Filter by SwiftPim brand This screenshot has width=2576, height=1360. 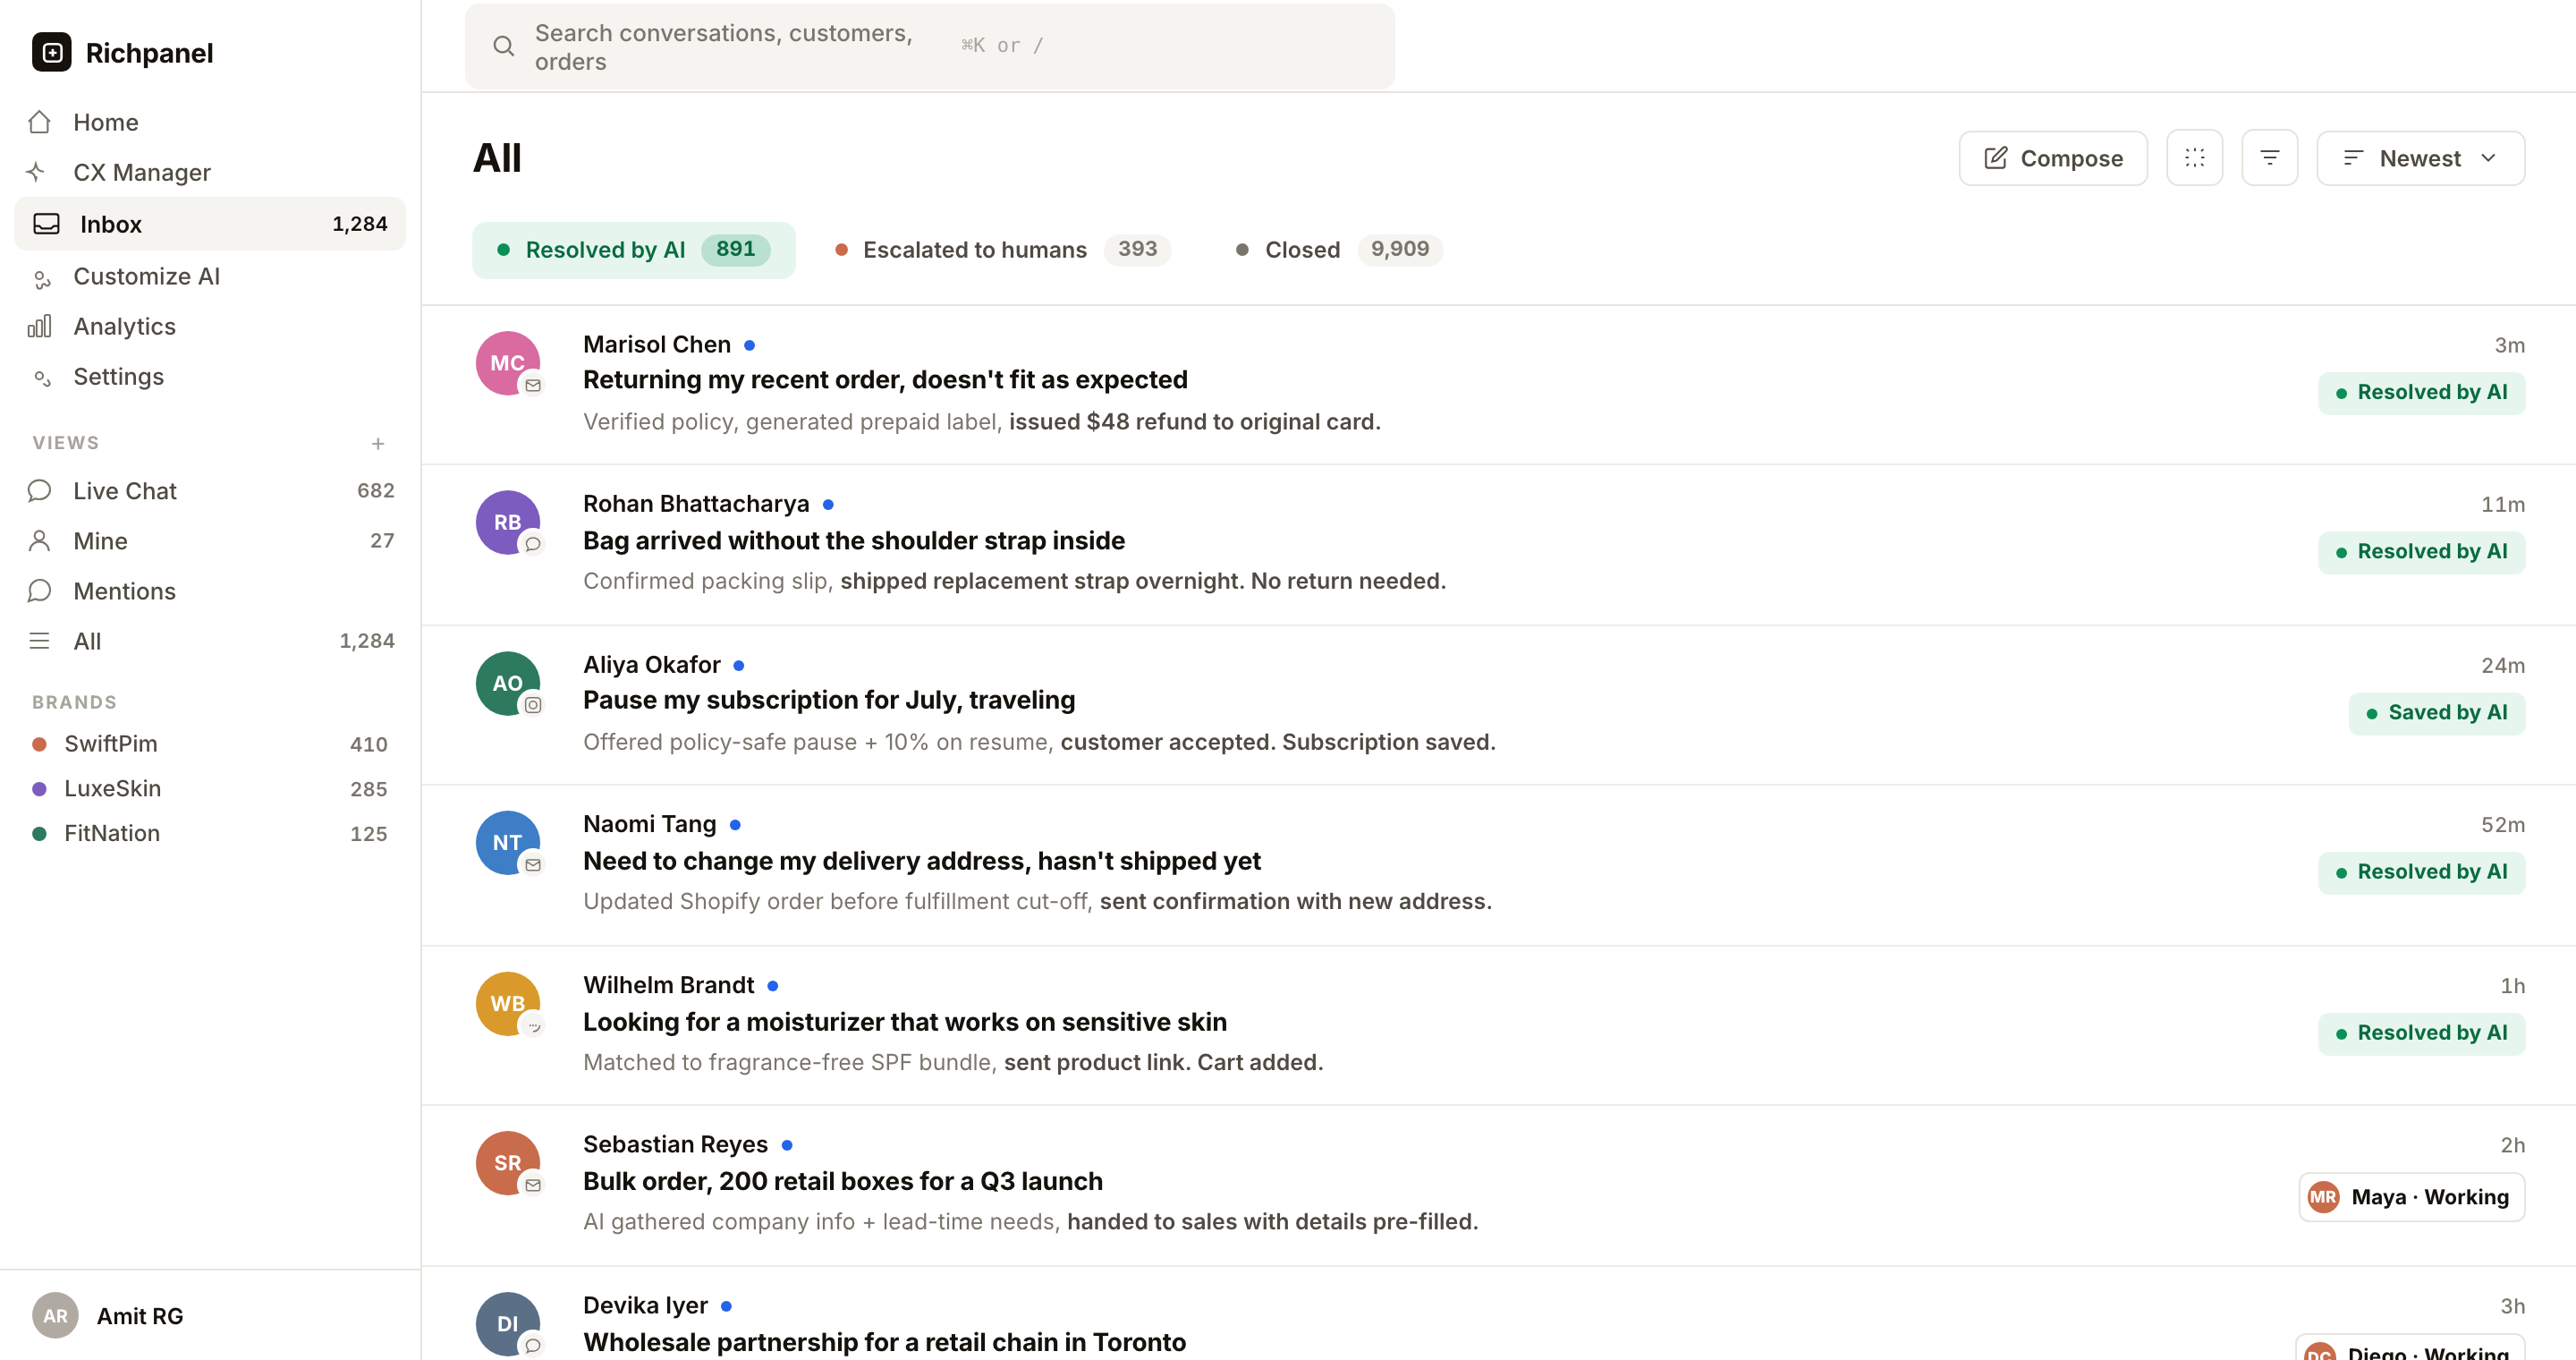(x=210, y=744)
